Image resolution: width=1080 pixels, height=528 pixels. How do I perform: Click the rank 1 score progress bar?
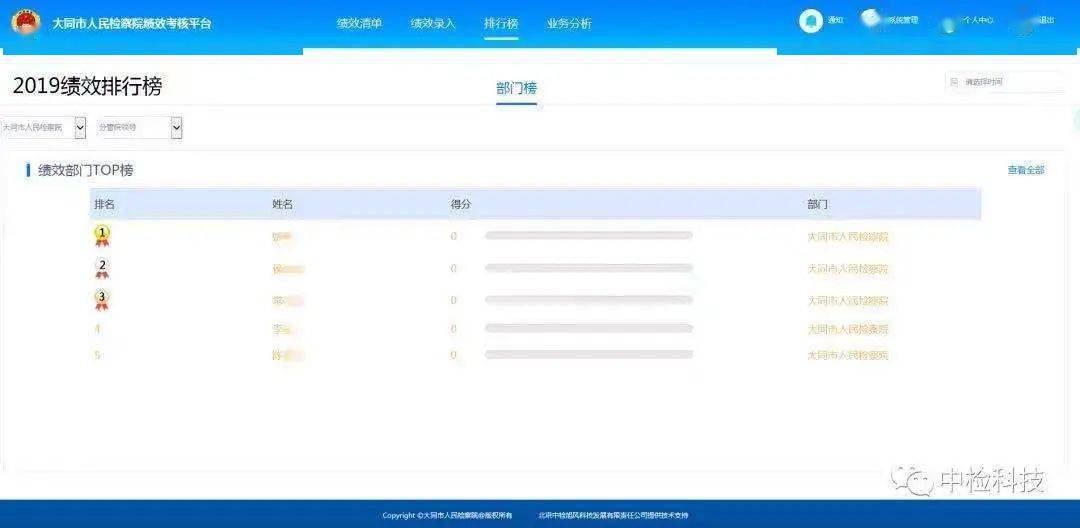589,235
